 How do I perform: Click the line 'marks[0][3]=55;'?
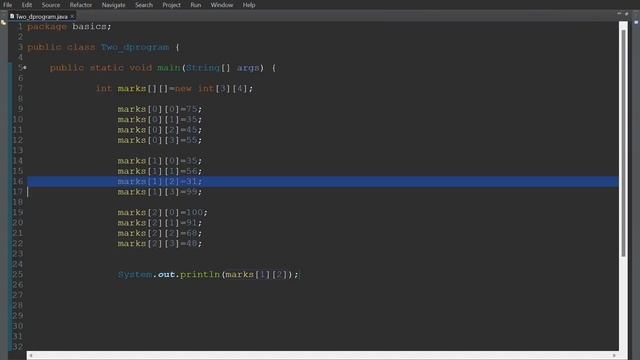160,140
